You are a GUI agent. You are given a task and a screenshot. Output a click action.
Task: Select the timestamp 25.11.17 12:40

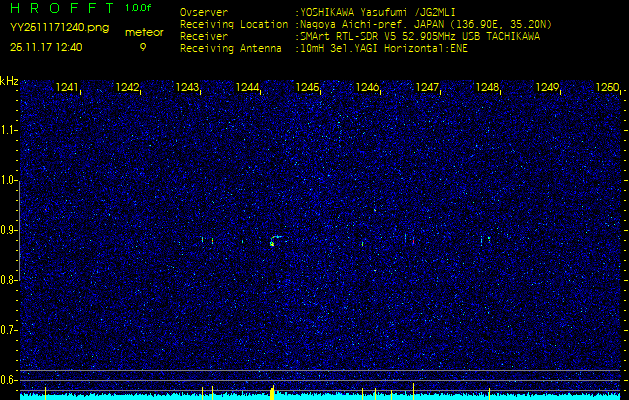coord(46,47)
